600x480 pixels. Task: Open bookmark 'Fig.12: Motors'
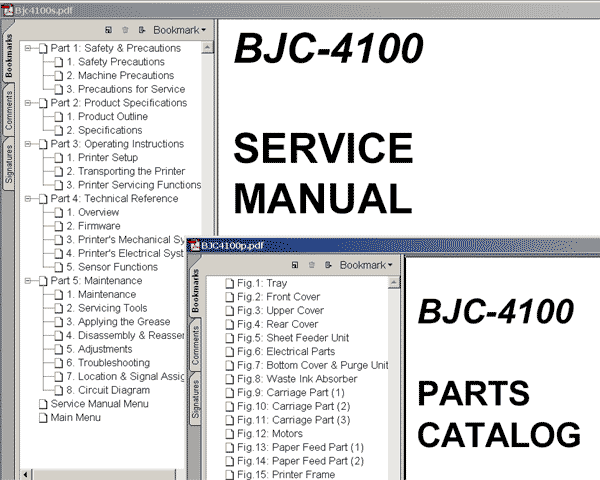(x=270, y=433)
